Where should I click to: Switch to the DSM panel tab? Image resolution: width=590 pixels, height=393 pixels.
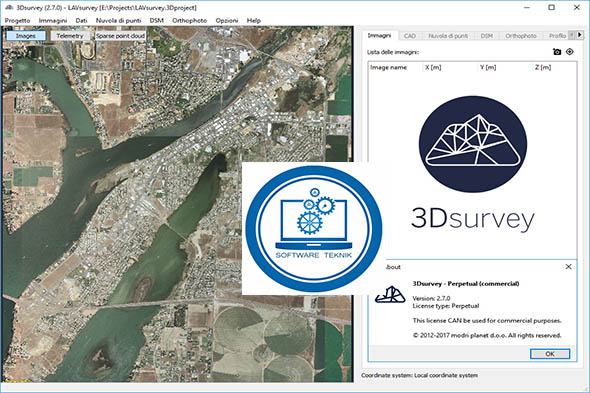(487, 36)
